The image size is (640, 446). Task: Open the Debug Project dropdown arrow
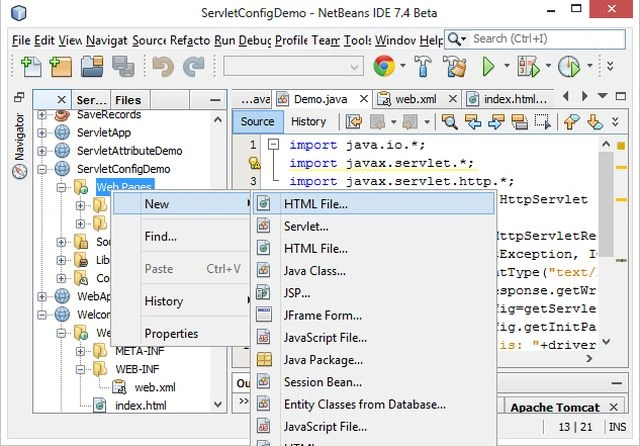pos(548,65)
